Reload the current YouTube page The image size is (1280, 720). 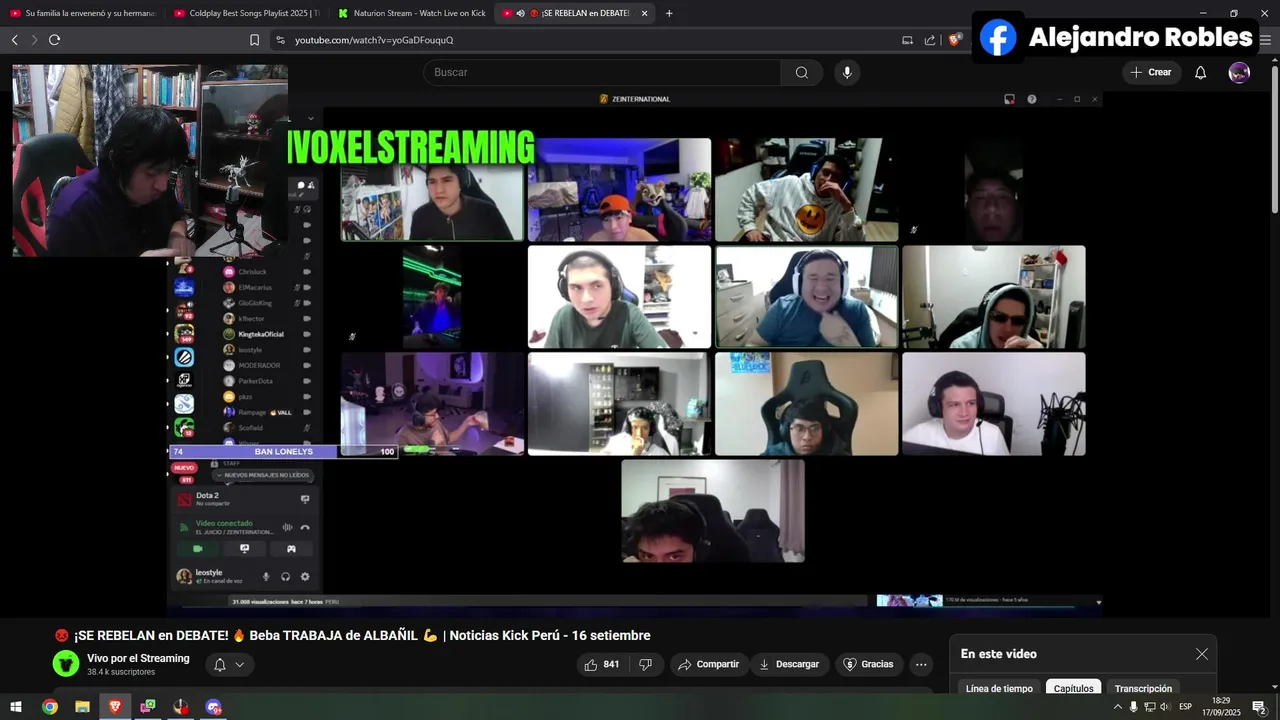click(54, 40)
